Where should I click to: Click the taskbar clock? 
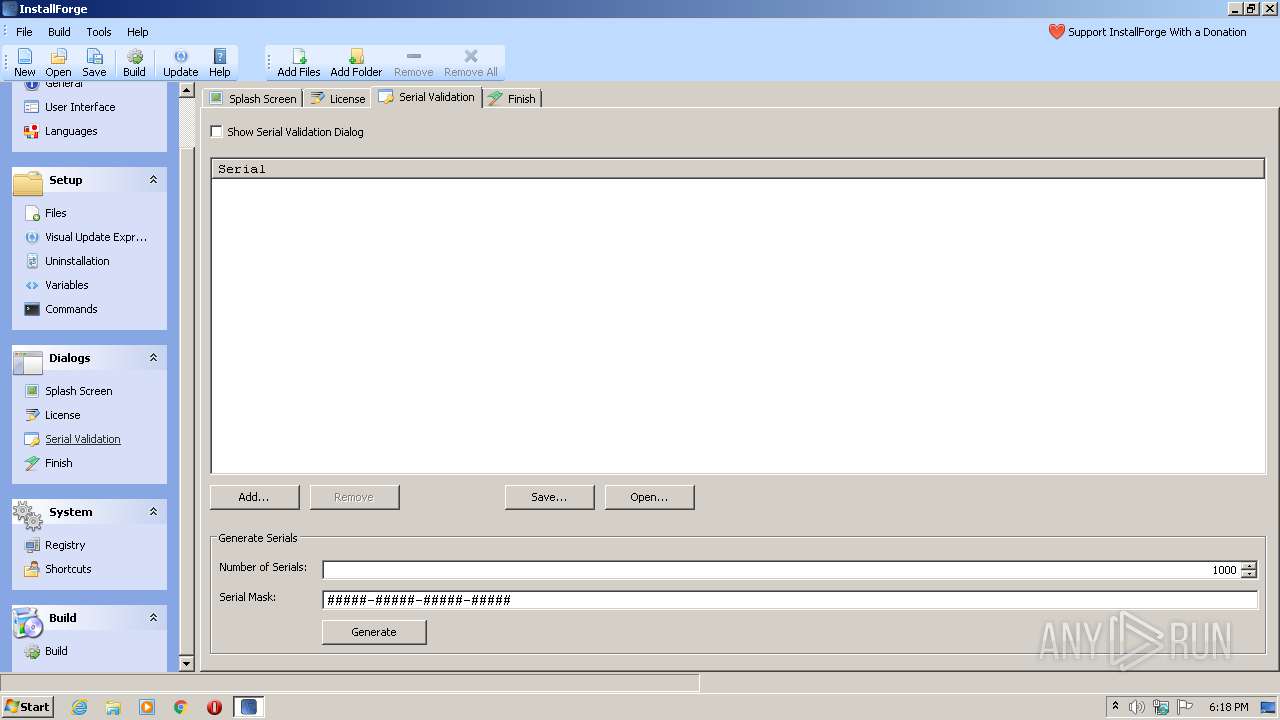1228,707
